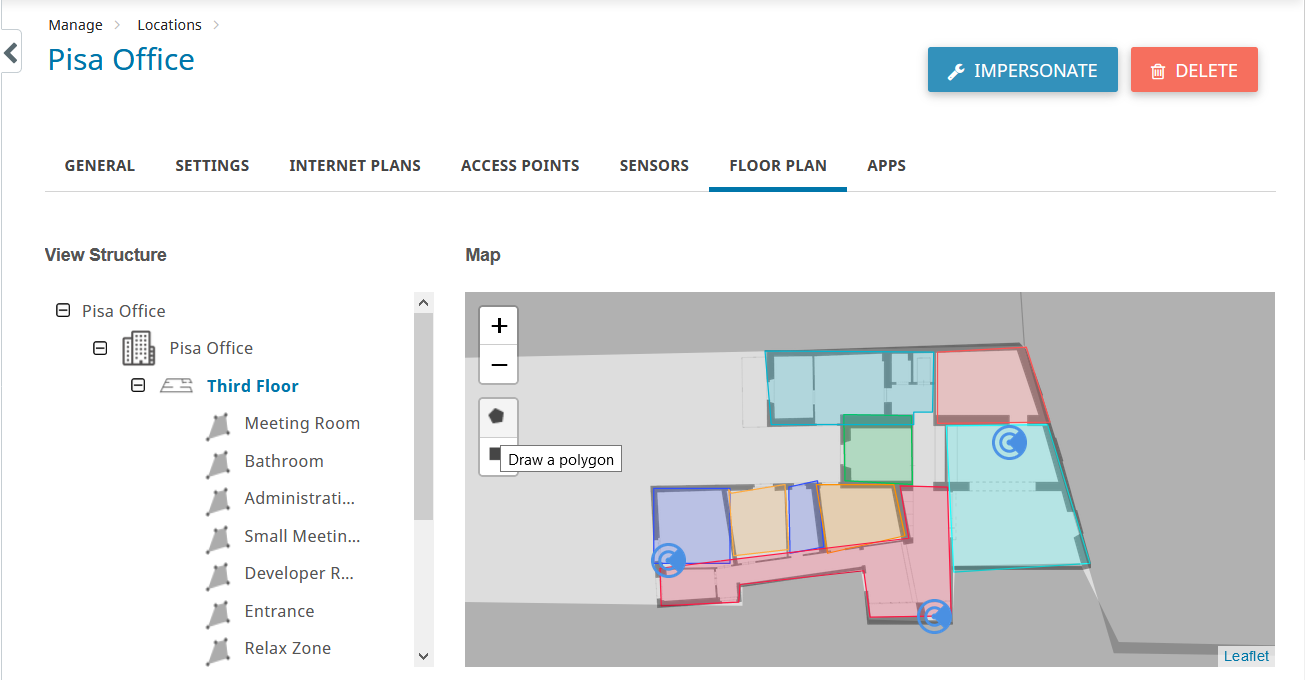Collapse the Third Floor node
This screenshot has width=1305, height=680.
[138, 386]
